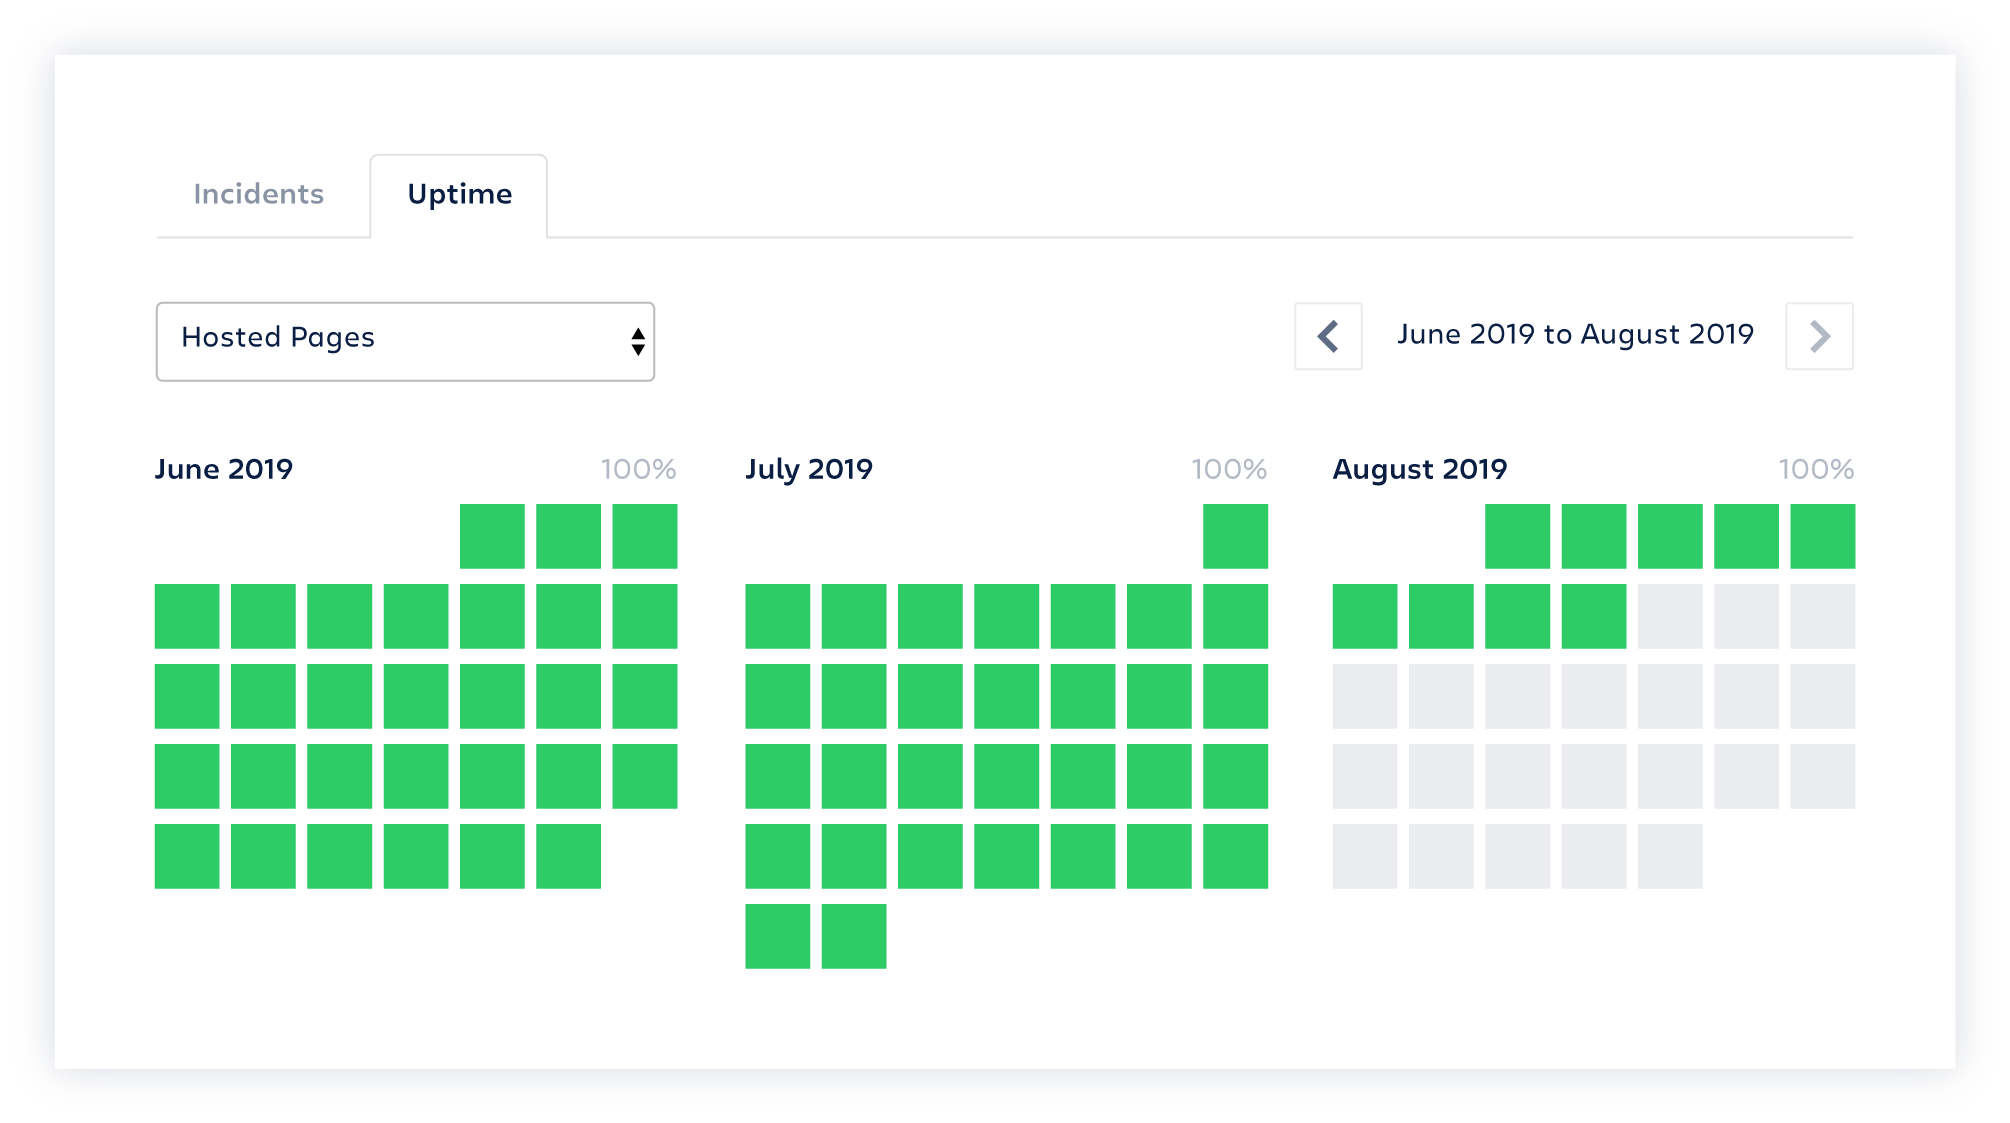Image resolution: width=2010 pixels, height=1123 pixels.
Task: Enable the Incidents view toggle
Action: point(258,193)
